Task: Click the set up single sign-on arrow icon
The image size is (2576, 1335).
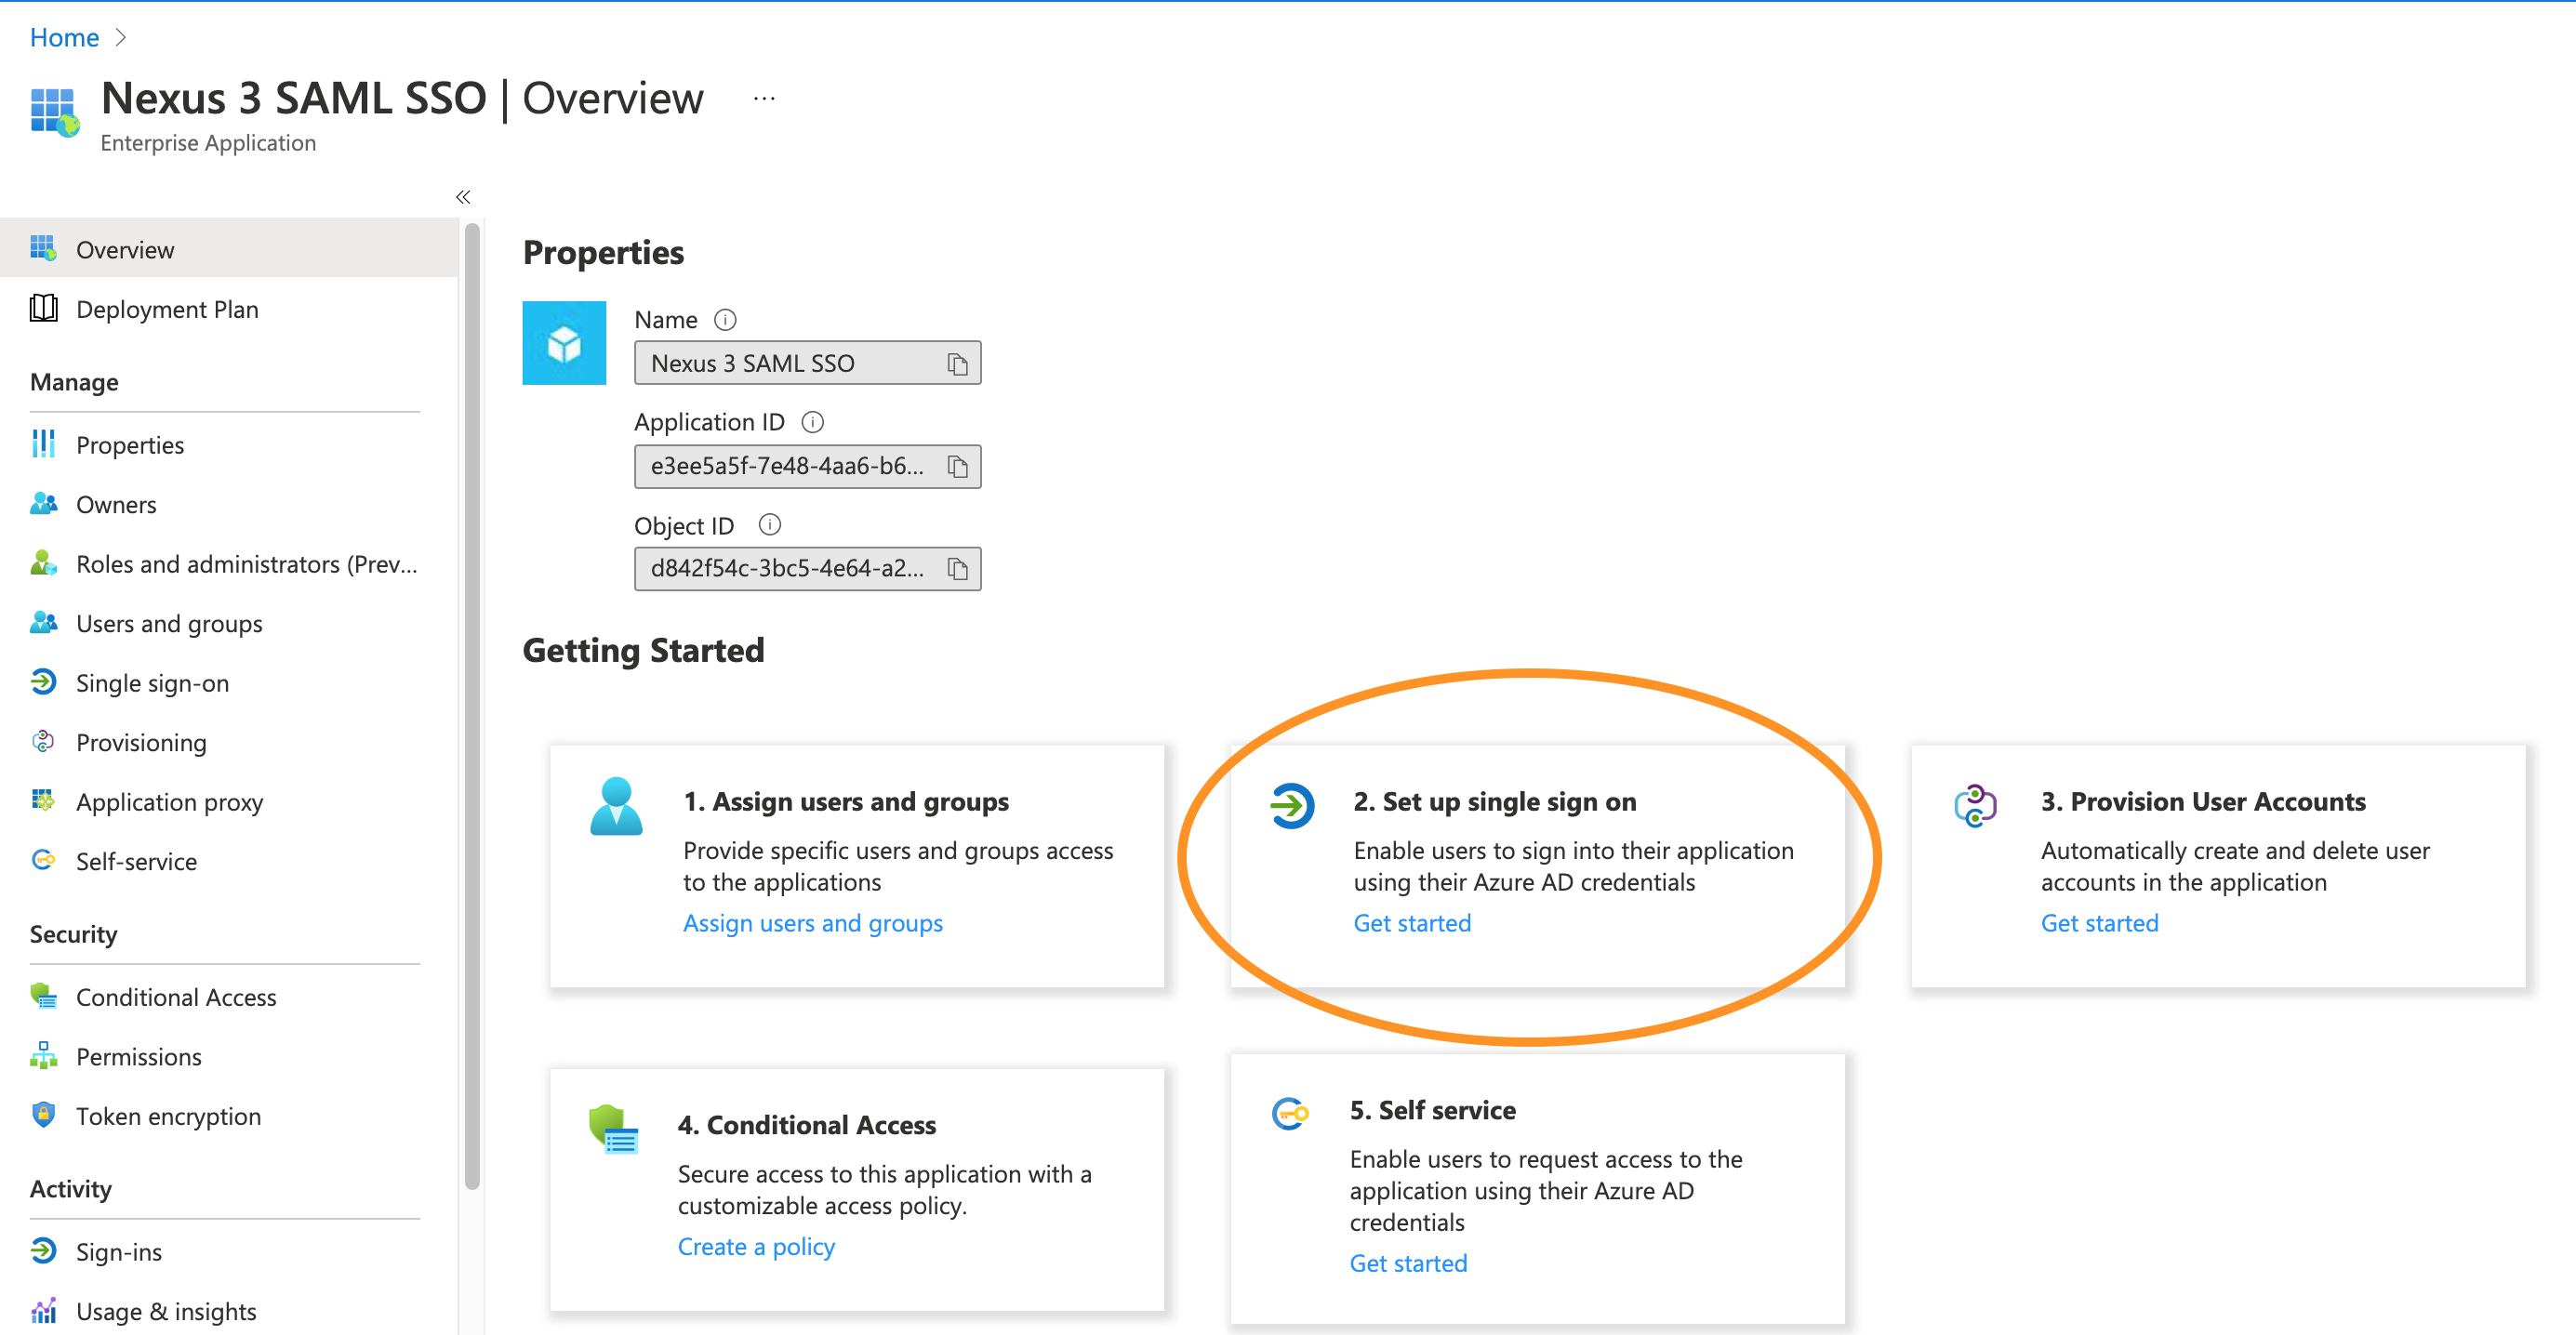Action: [1292, 806]
